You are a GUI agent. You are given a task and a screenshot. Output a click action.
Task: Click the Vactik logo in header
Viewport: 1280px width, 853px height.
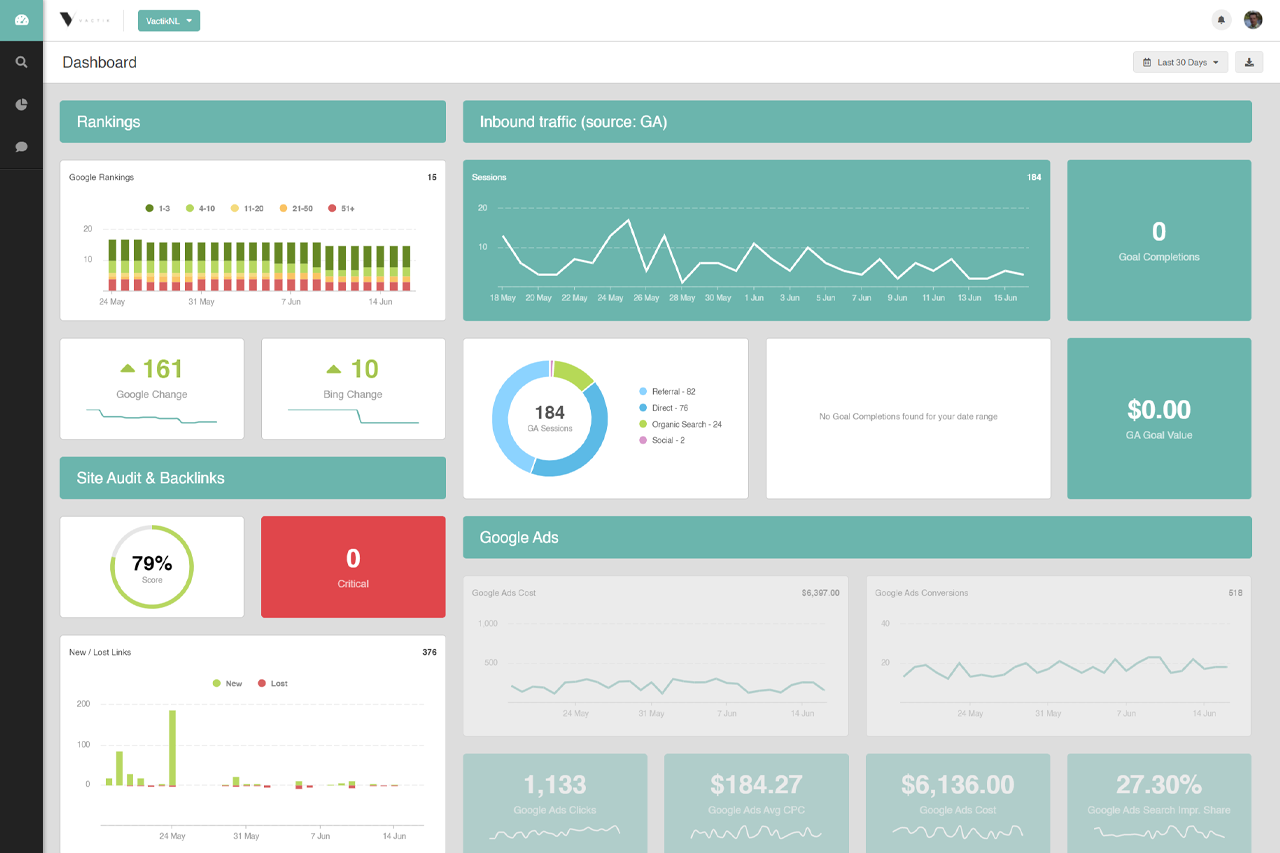click(82, 20)
